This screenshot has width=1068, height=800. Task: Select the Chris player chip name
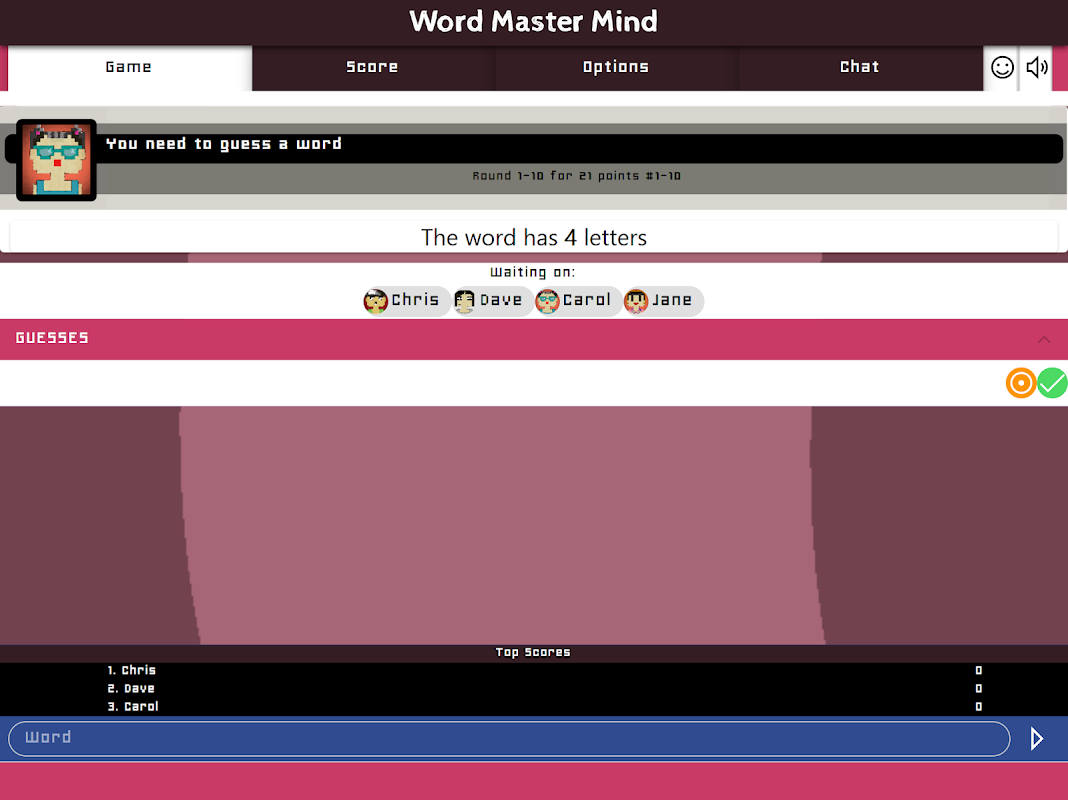[415, 300]
